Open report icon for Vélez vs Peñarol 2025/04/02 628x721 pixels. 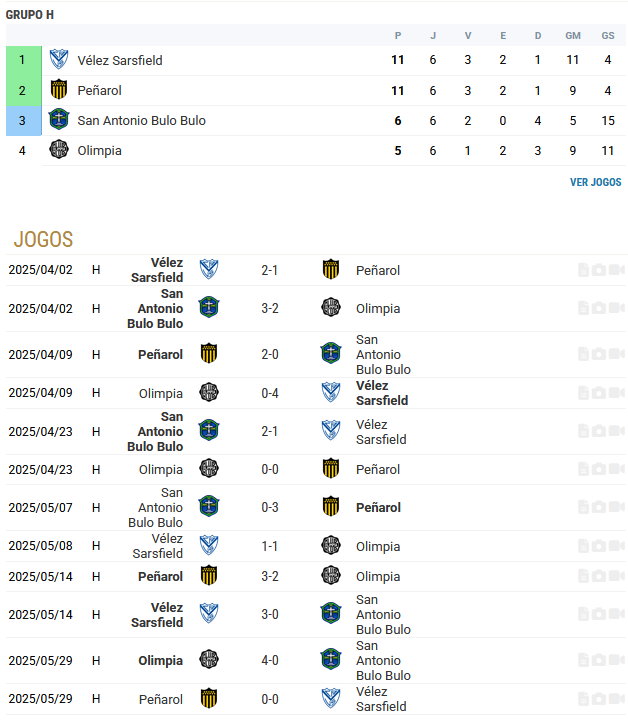[583, 270]
